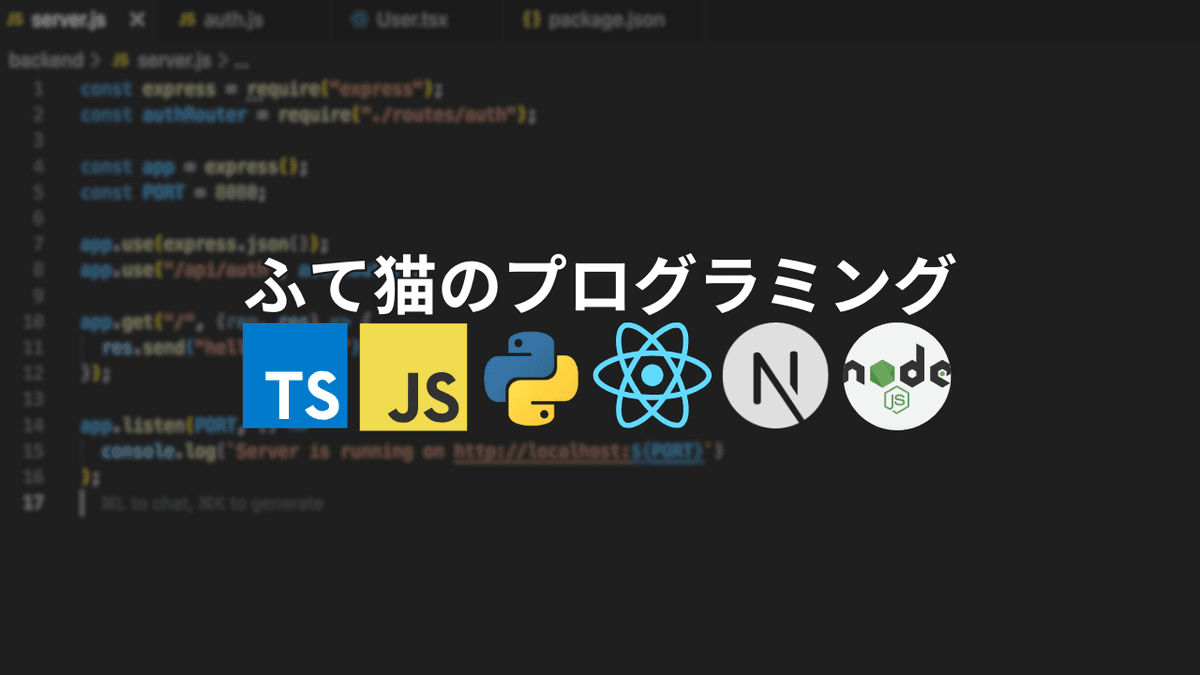Click the Next.js N logo
Viewport: 1200px width, 675px height.
(775, 376)
